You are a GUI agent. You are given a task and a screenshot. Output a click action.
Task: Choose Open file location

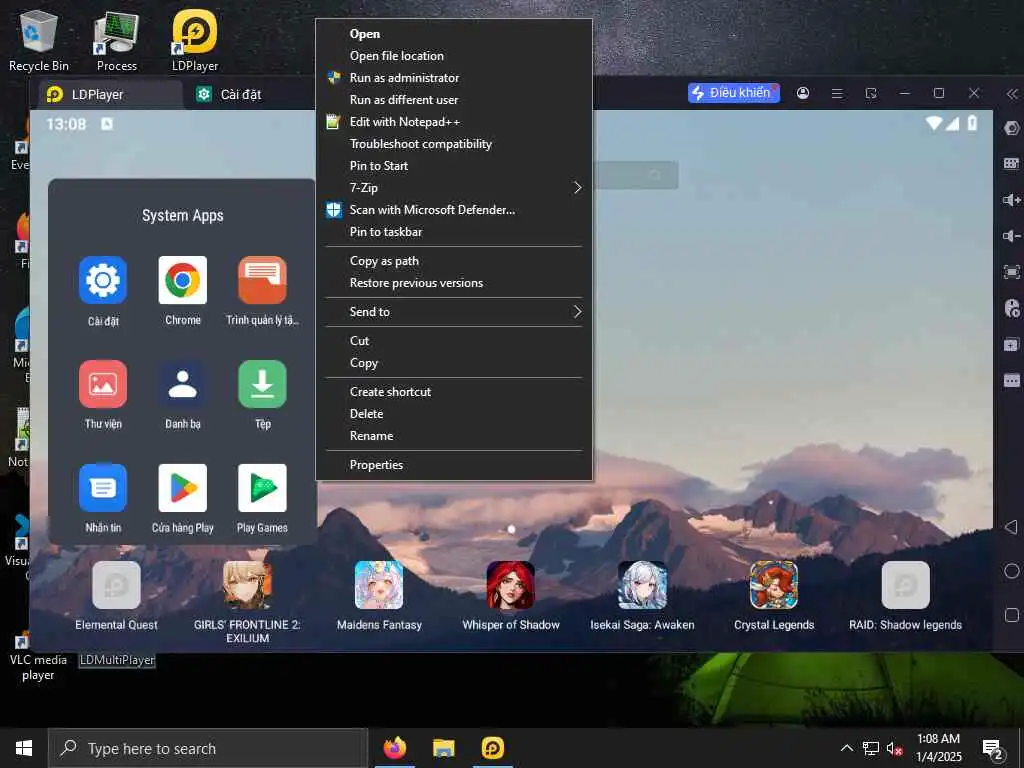[x=454, y=56]
